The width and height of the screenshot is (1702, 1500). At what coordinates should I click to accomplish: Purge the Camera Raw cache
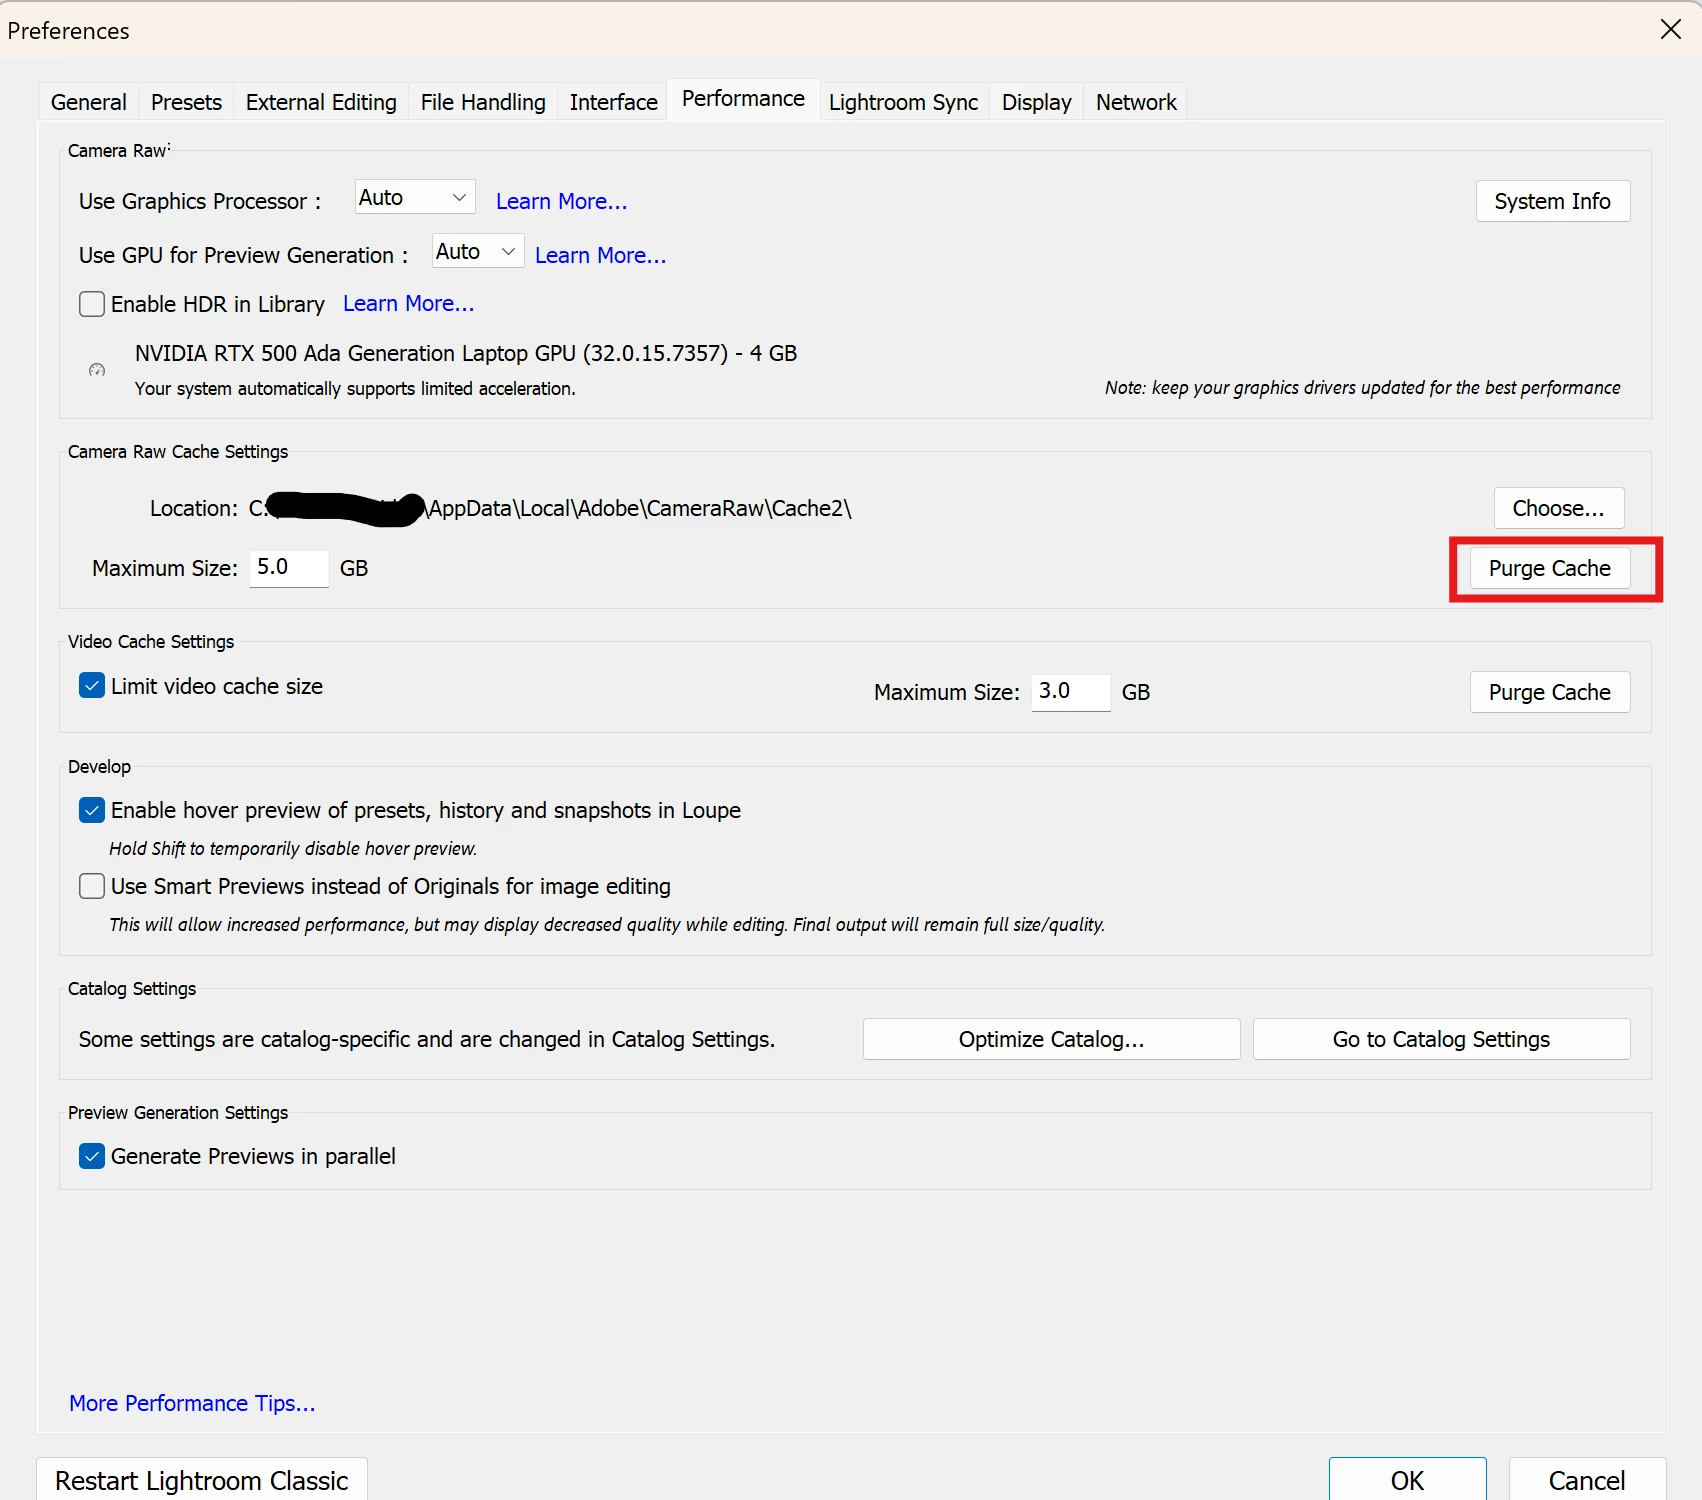click(1550, 568)
